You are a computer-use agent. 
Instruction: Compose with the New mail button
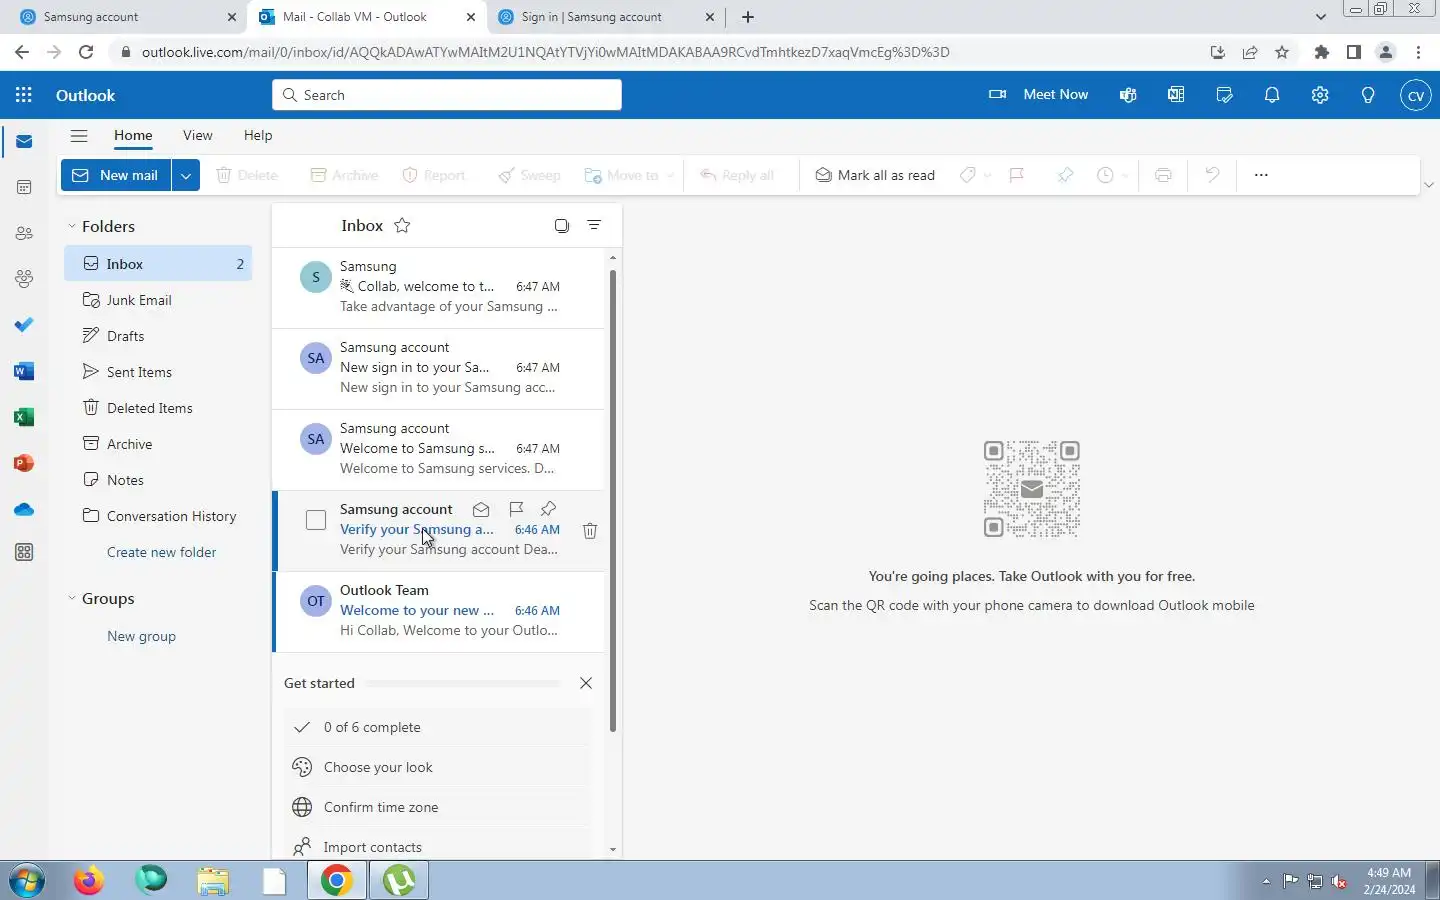[116, 175]
